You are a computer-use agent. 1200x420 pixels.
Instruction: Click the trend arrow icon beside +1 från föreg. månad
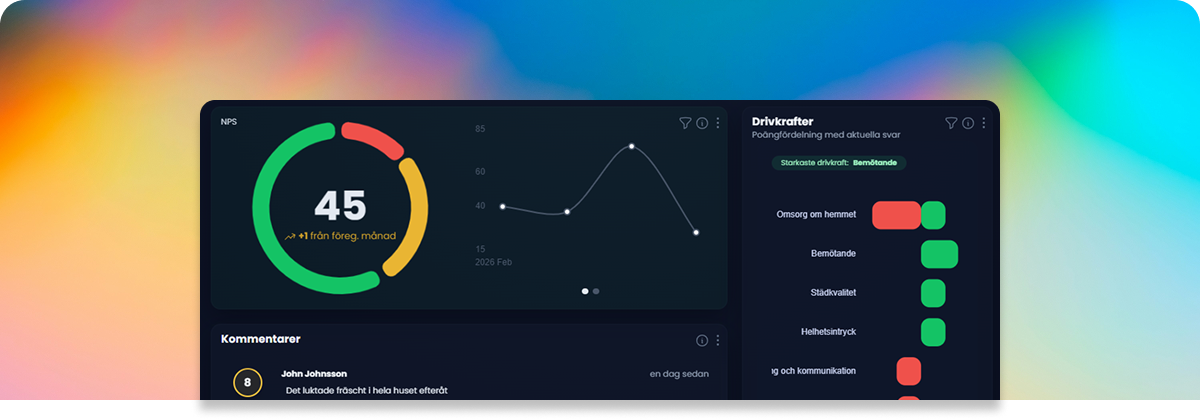[290, 237]
